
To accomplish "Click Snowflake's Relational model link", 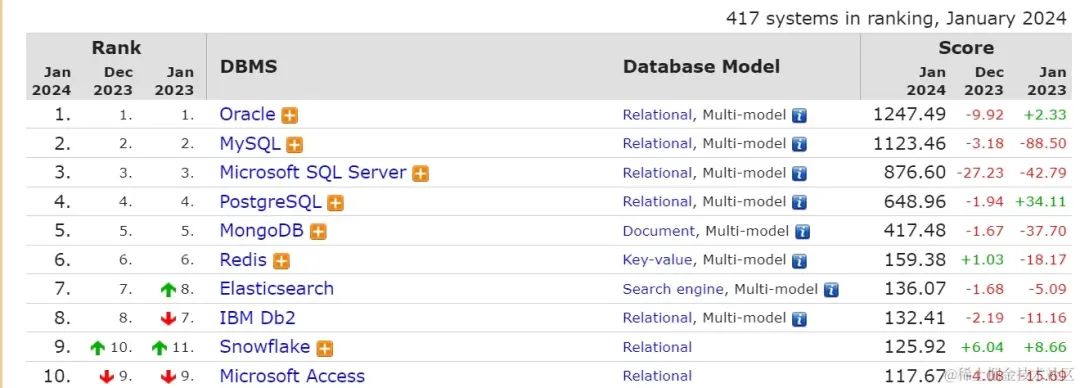I will (657, 347).
